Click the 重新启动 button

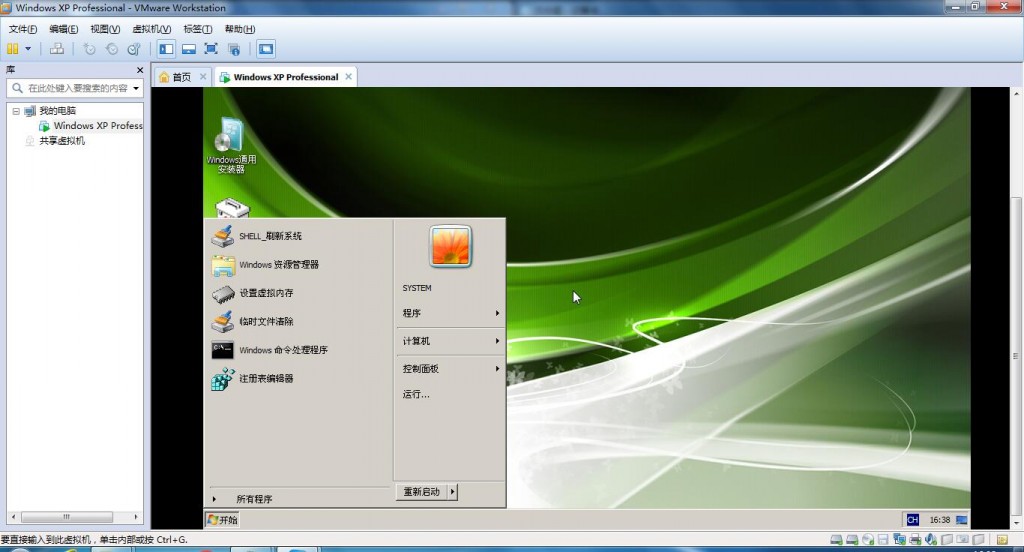pos(422,492)
